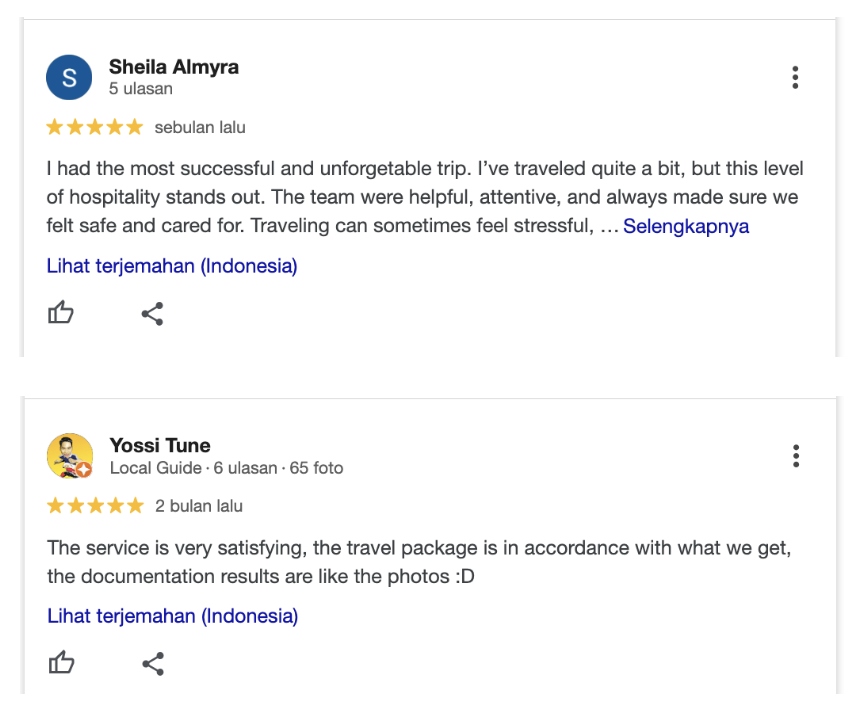Click the 'sebulan lalu' timestamp
The height and width of the screenshot is (726, 858).
point(200,127)
